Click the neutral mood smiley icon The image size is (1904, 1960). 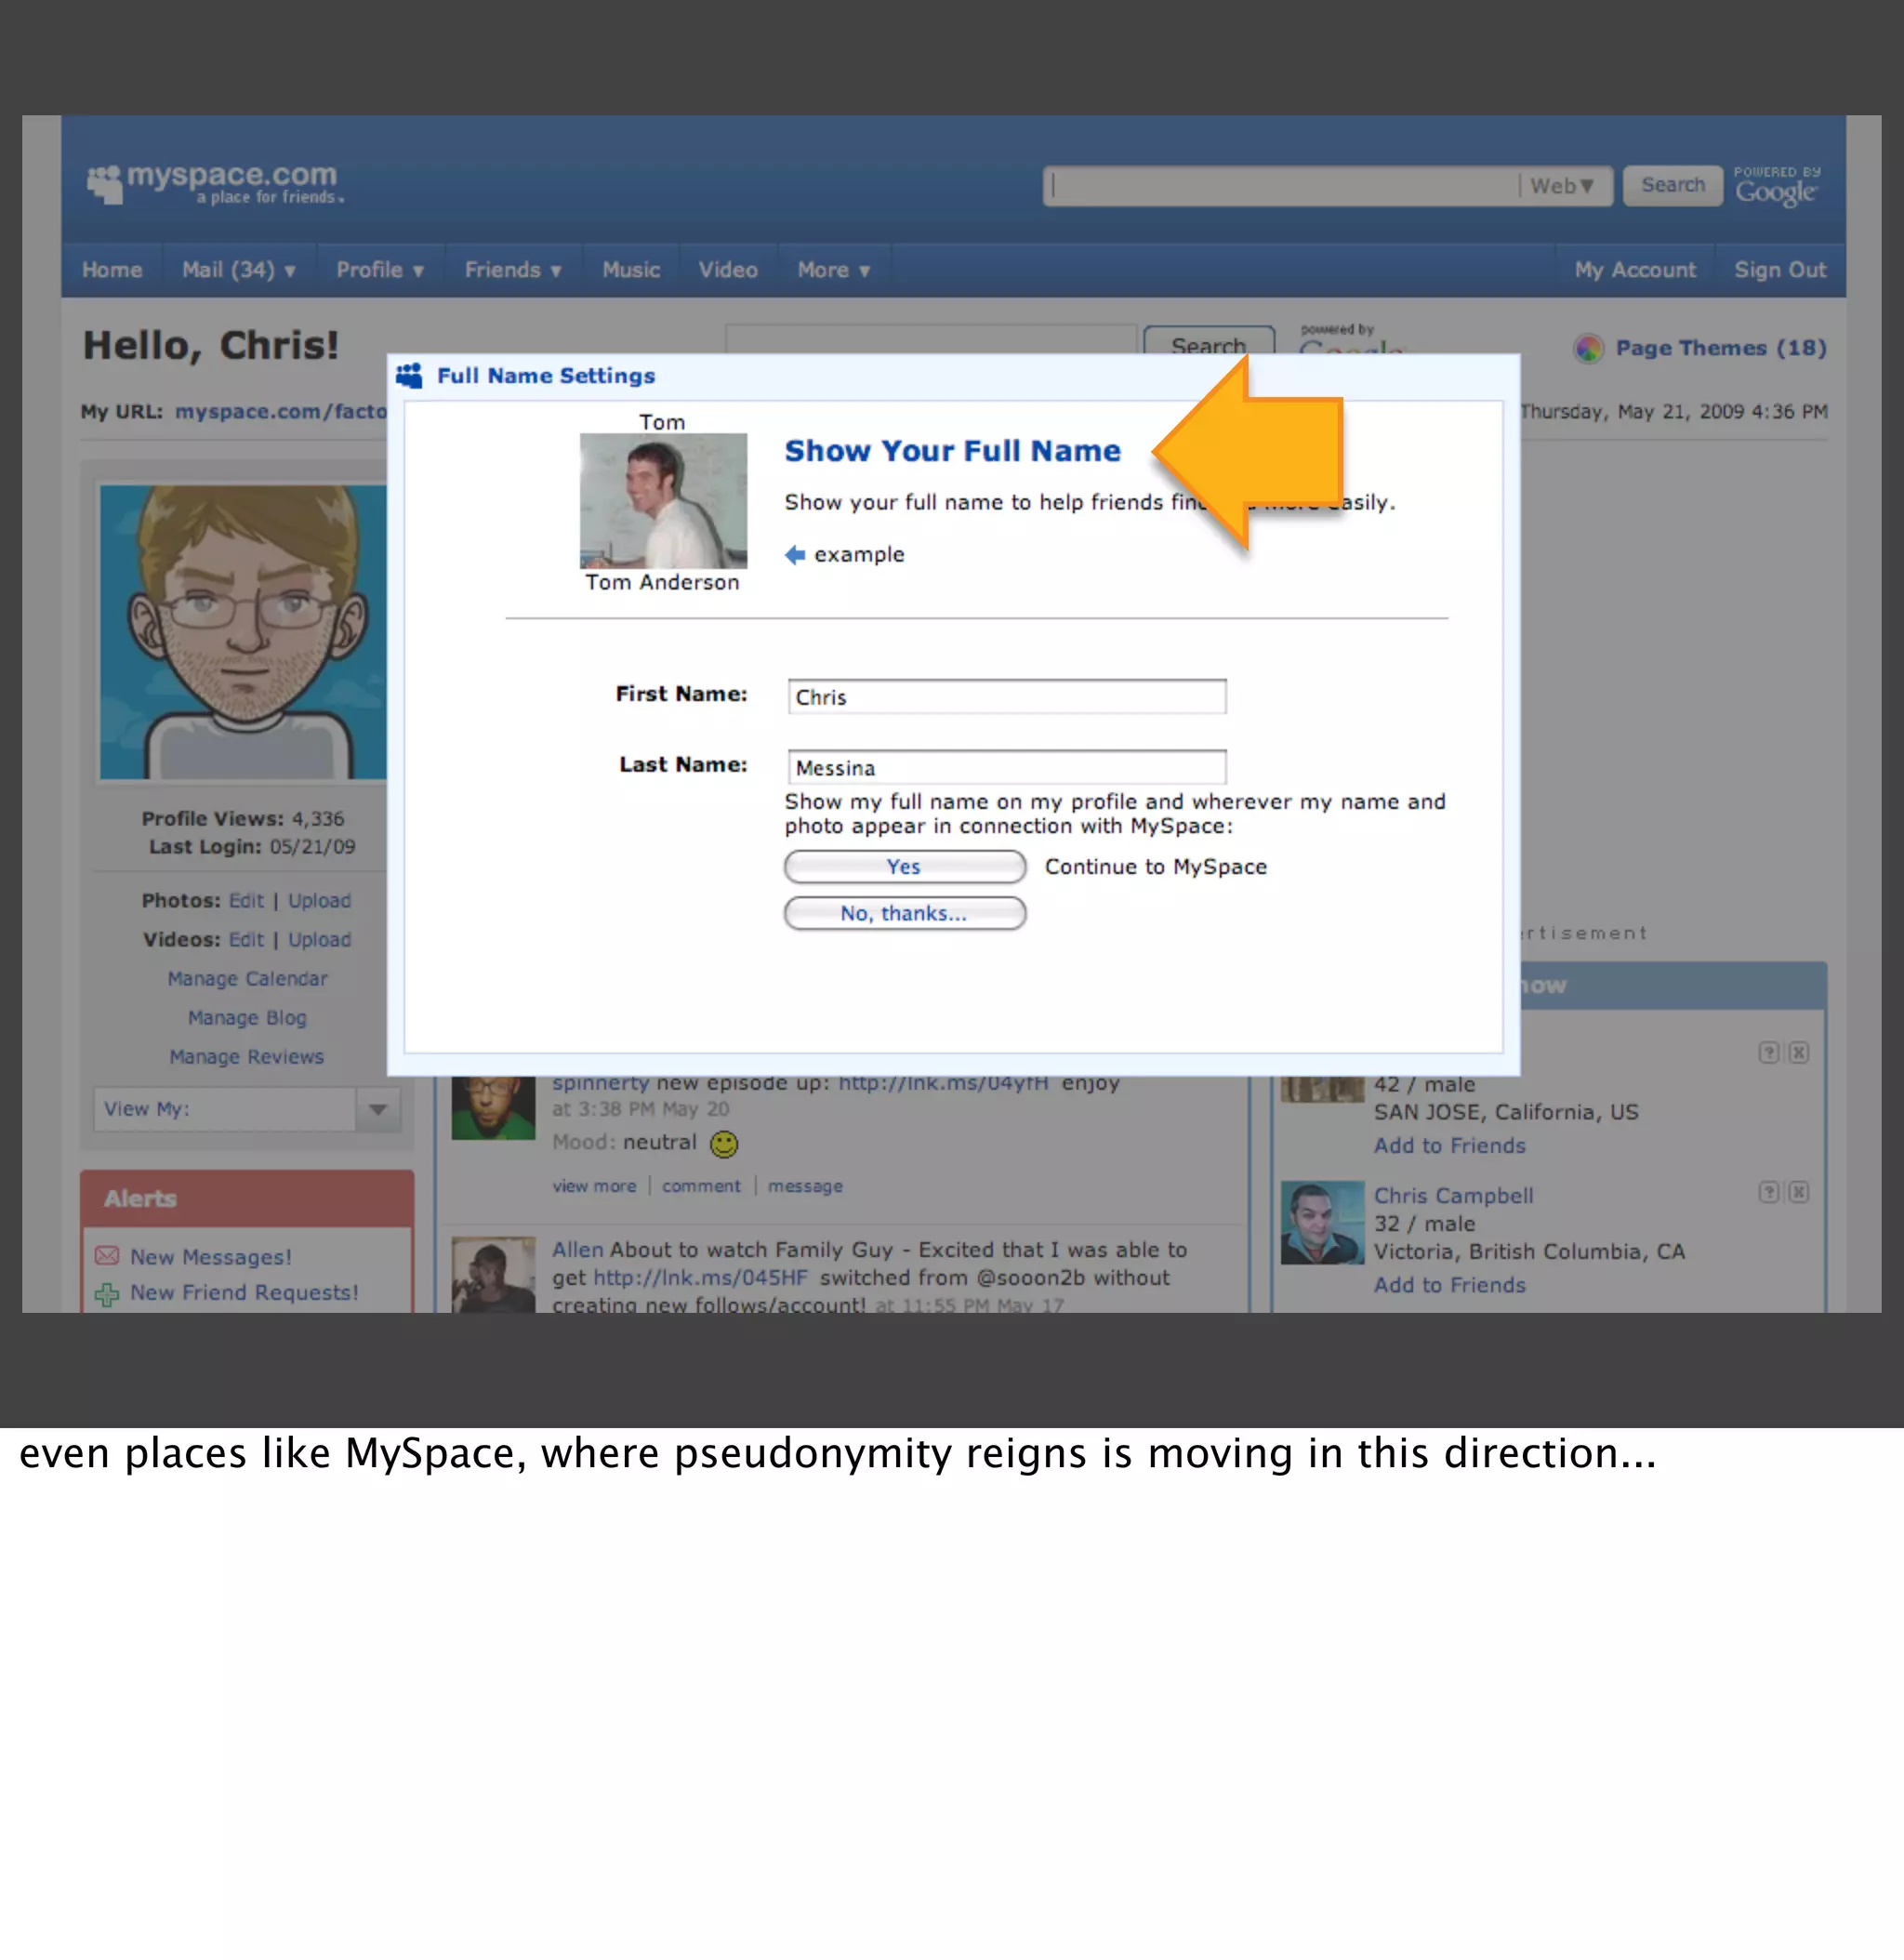pos(724,1144)
